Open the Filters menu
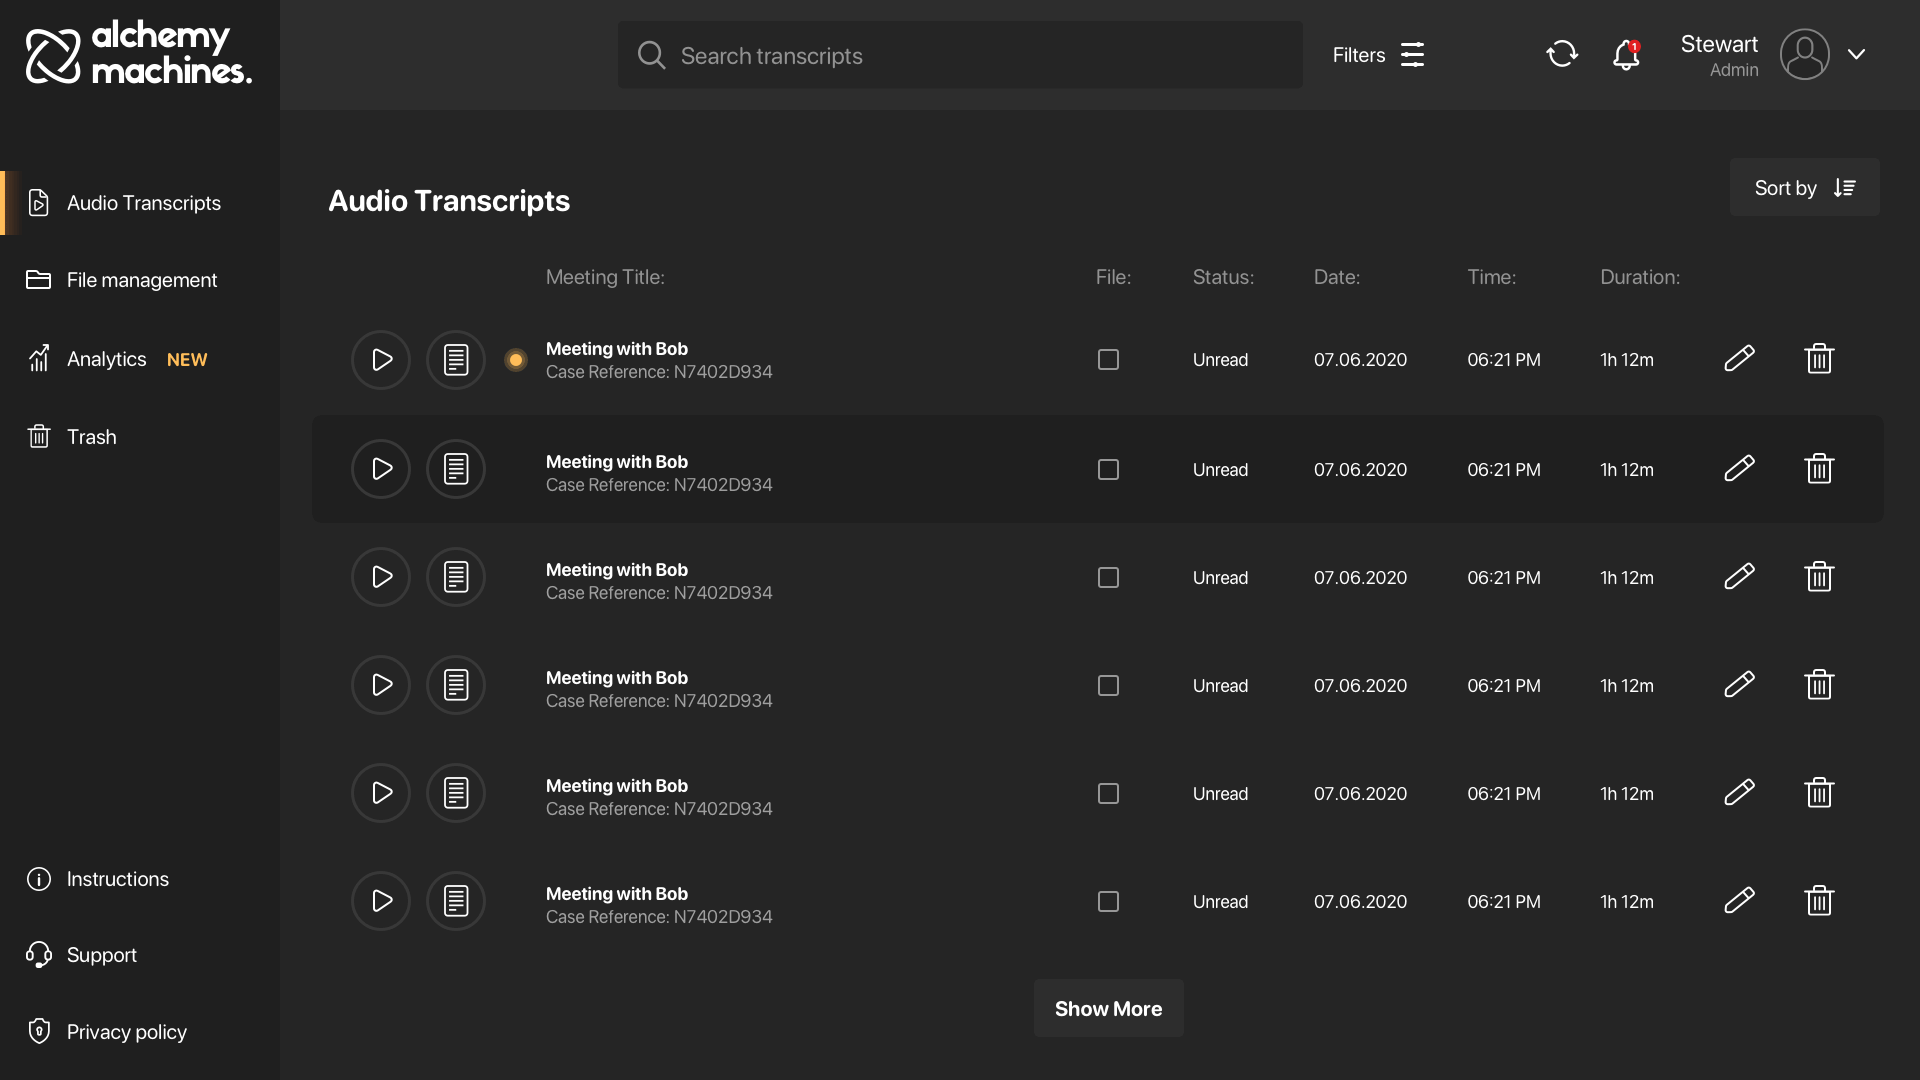The height and width of the screenshot is (1080, 1920). [x=1380, y=55]
